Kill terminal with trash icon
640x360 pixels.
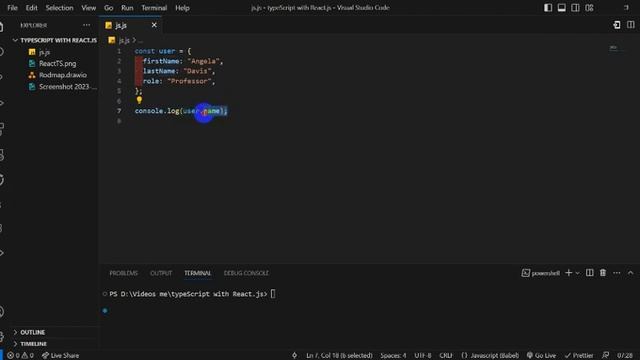[603, 273]
